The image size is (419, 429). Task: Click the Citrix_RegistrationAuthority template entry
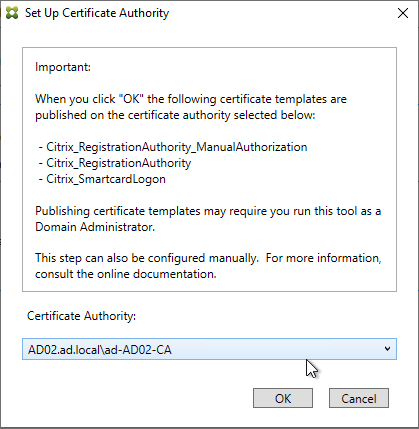pyautogui.click(x=115, y=163)
